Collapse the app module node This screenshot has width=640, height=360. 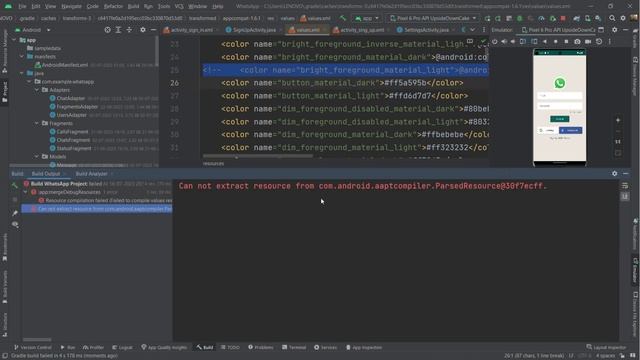(15, 40)
